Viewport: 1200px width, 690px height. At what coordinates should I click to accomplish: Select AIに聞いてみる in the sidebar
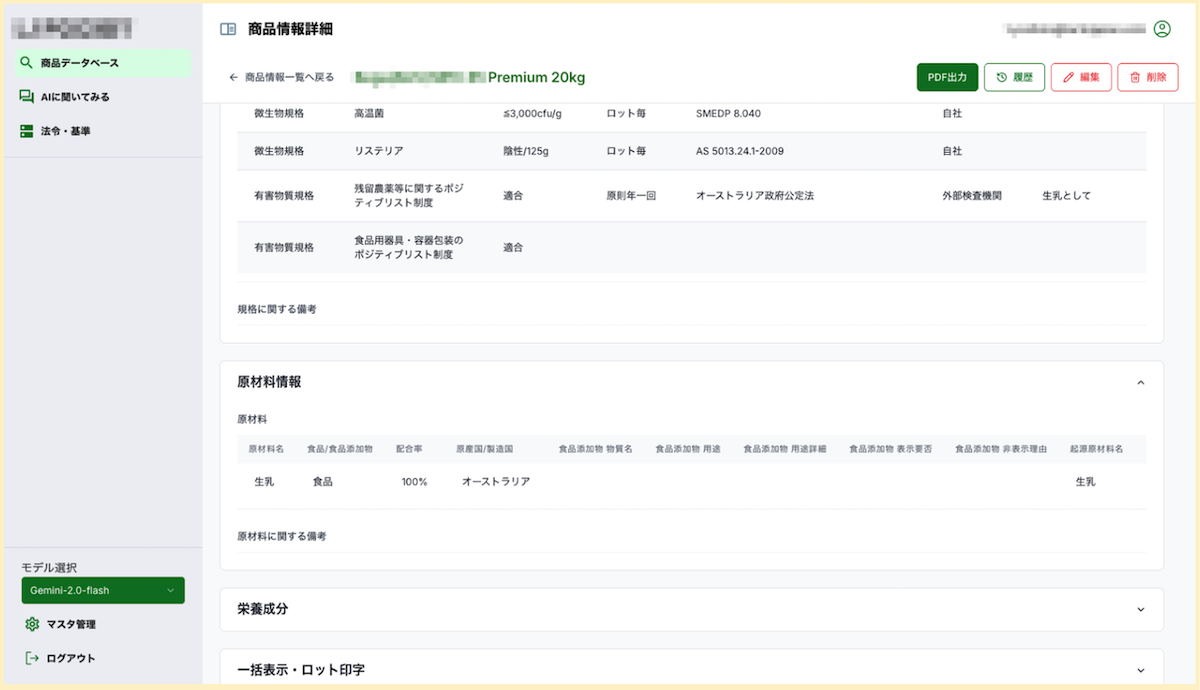75,97
